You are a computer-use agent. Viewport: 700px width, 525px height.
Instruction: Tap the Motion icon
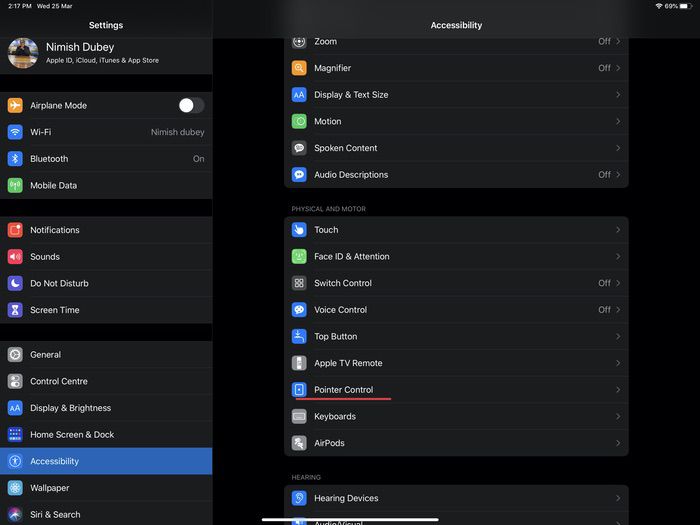[x=299, y=121]
